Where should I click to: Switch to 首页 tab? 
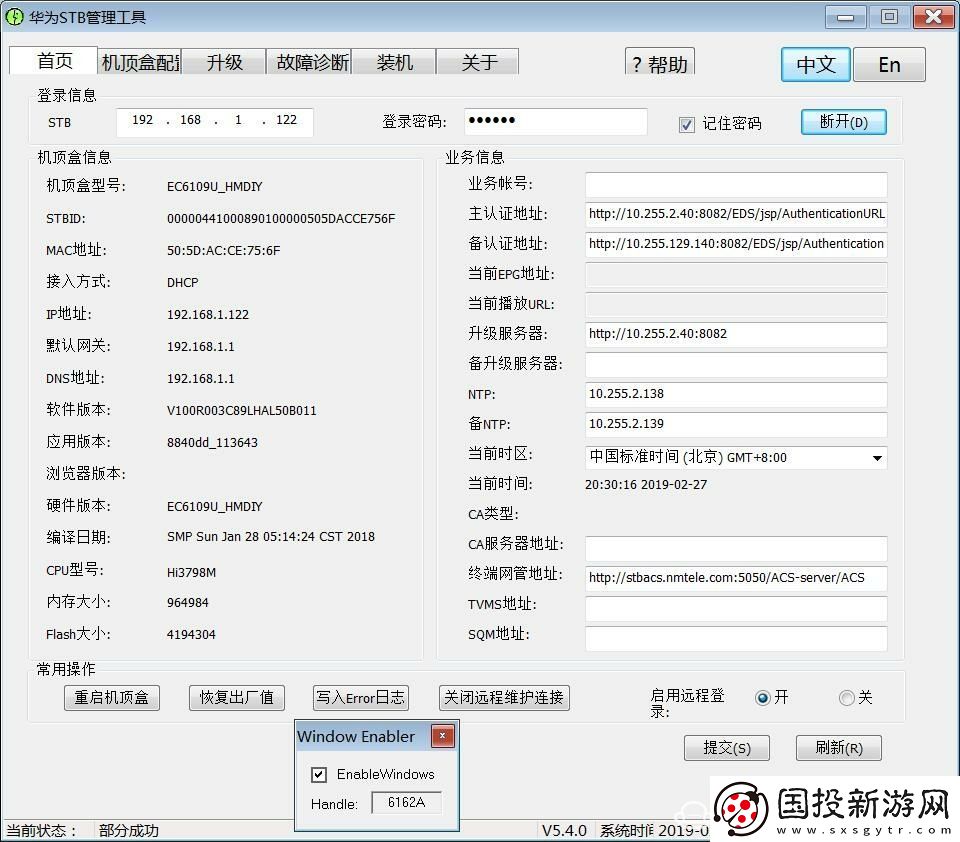tap(53, 61)
